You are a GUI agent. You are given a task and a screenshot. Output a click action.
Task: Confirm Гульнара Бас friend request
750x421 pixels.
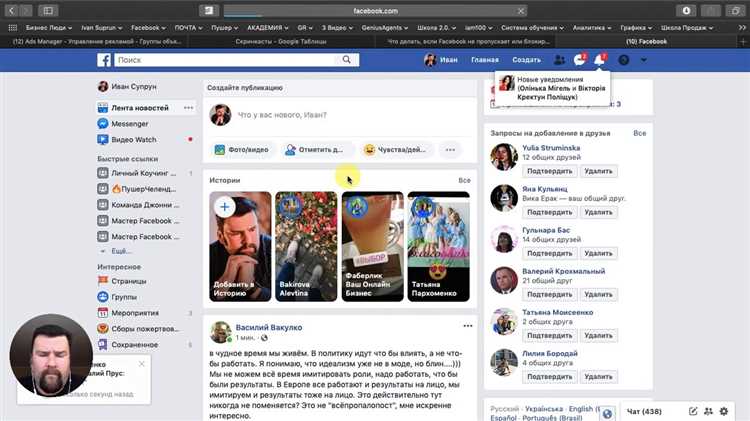[x=550, y=254]
